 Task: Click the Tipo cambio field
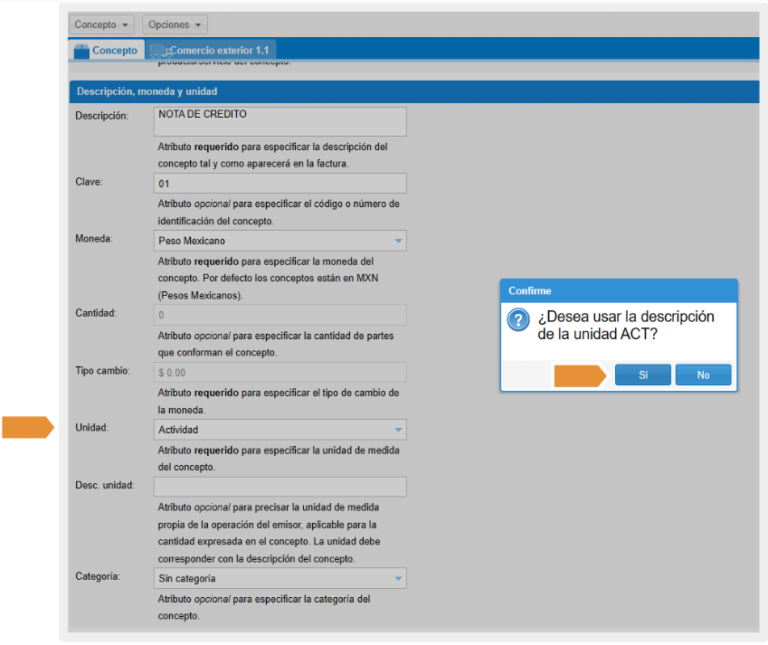[280, 372]
